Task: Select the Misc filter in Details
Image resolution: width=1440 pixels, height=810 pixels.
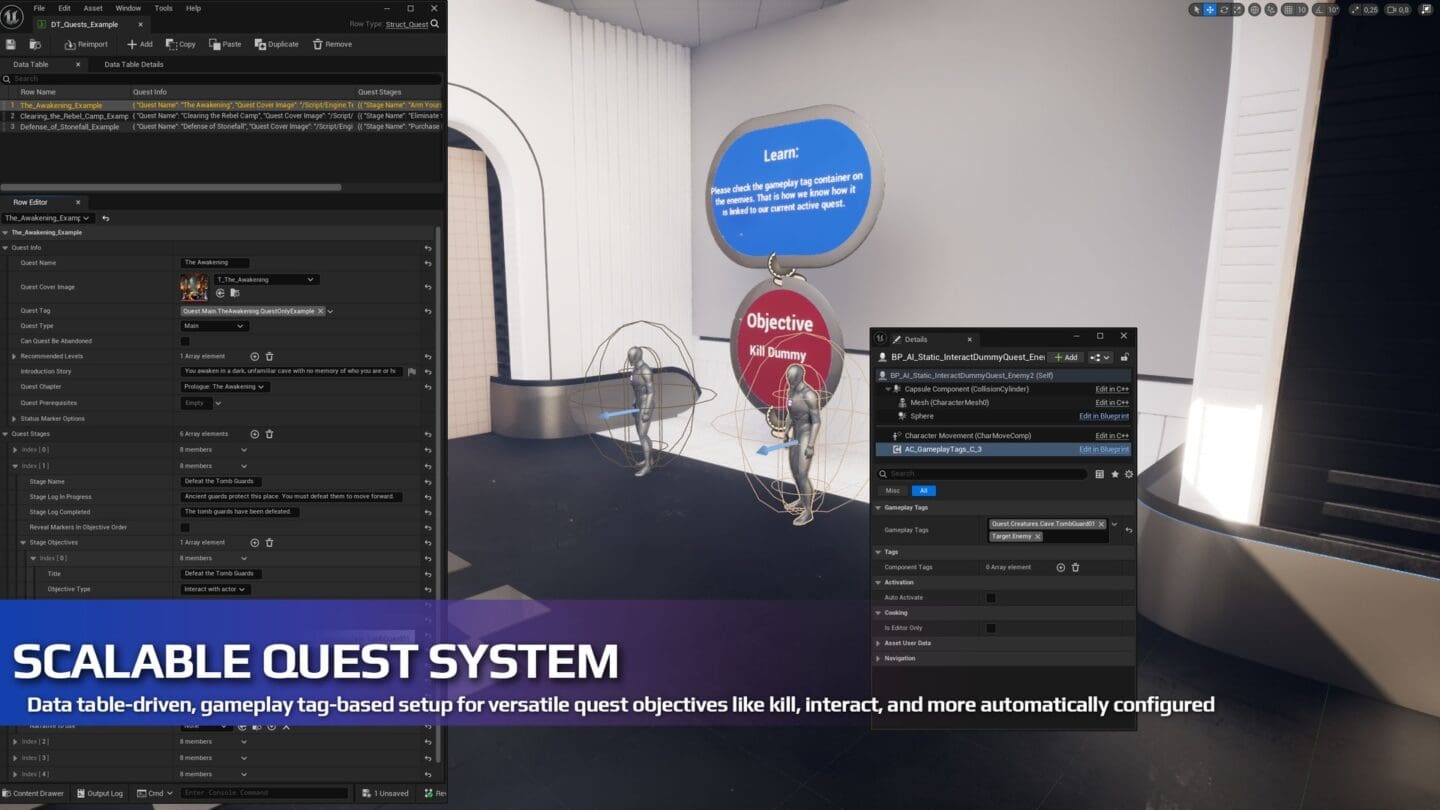Action: coord(892,490)
